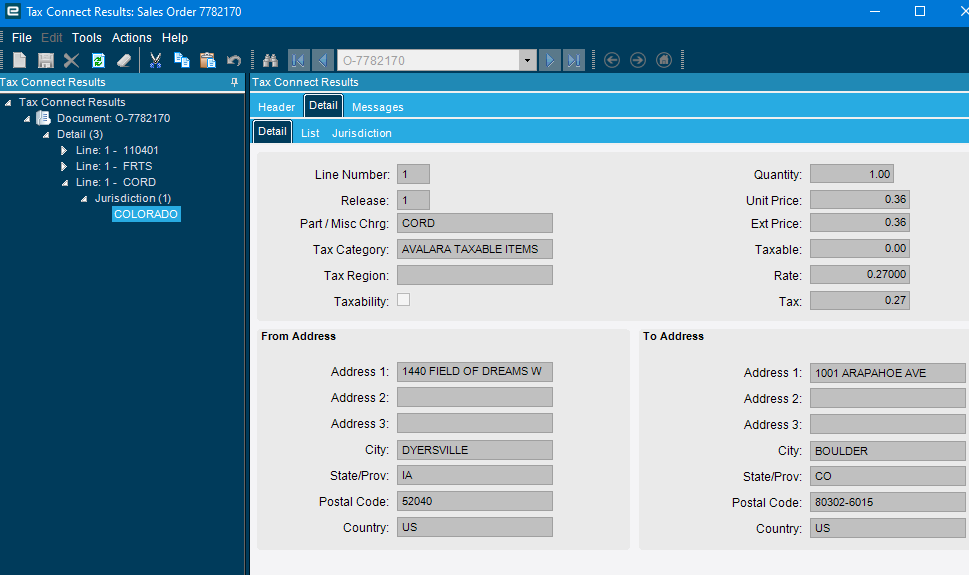Screen dimensions: 969x575
Task: Select the inner Detail sub-tab
Action: pos(273,132)
